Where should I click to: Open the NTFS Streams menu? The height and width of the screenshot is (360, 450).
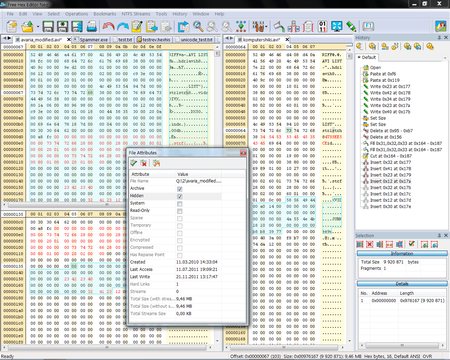pyautogui.click(x=136, y=14)
